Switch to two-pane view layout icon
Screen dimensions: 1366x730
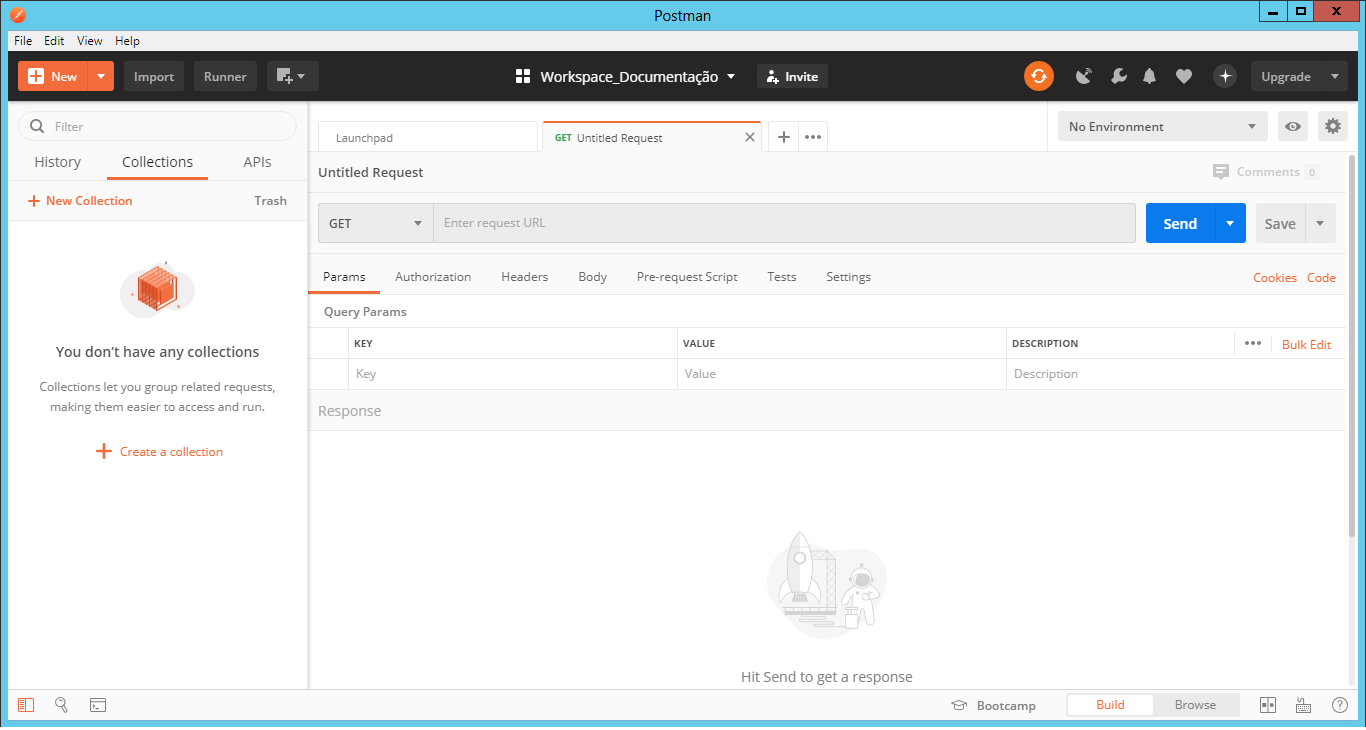pos(1268,705)
